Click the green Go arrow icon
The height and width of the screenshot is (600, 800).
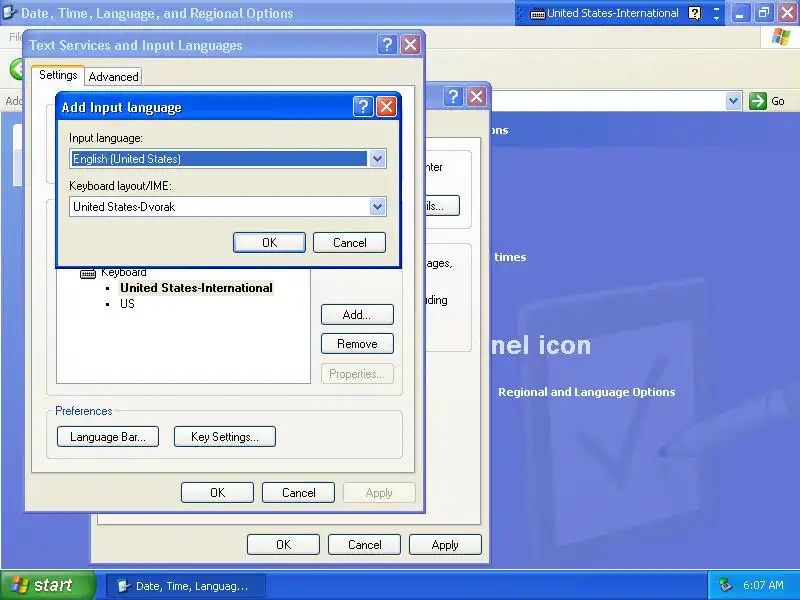point(758,101)
